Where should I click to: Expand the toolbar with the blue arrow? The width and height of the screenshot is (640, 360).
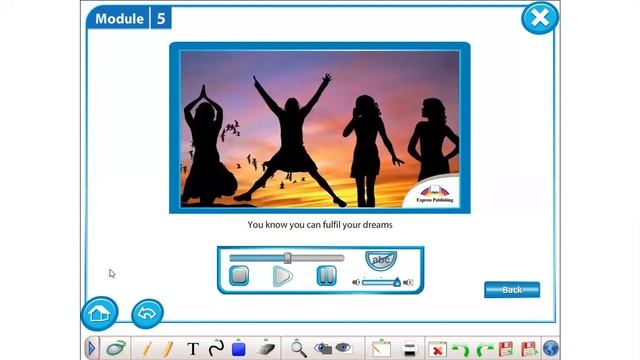tap(91, 348)
